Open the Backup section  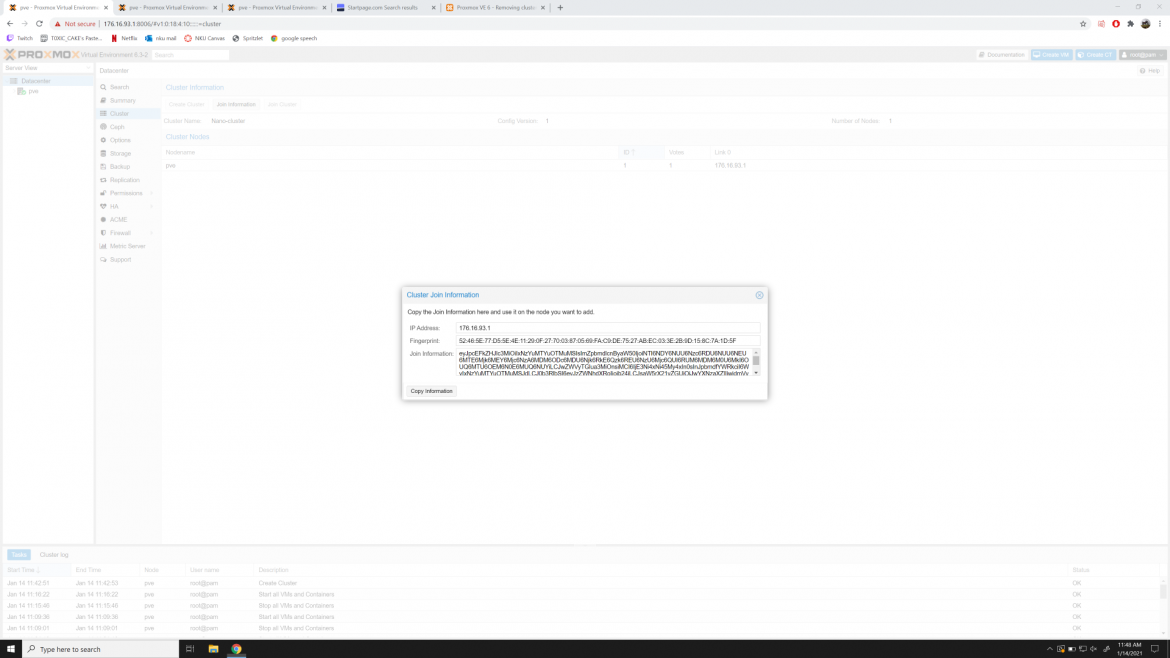tap(119, 167)
